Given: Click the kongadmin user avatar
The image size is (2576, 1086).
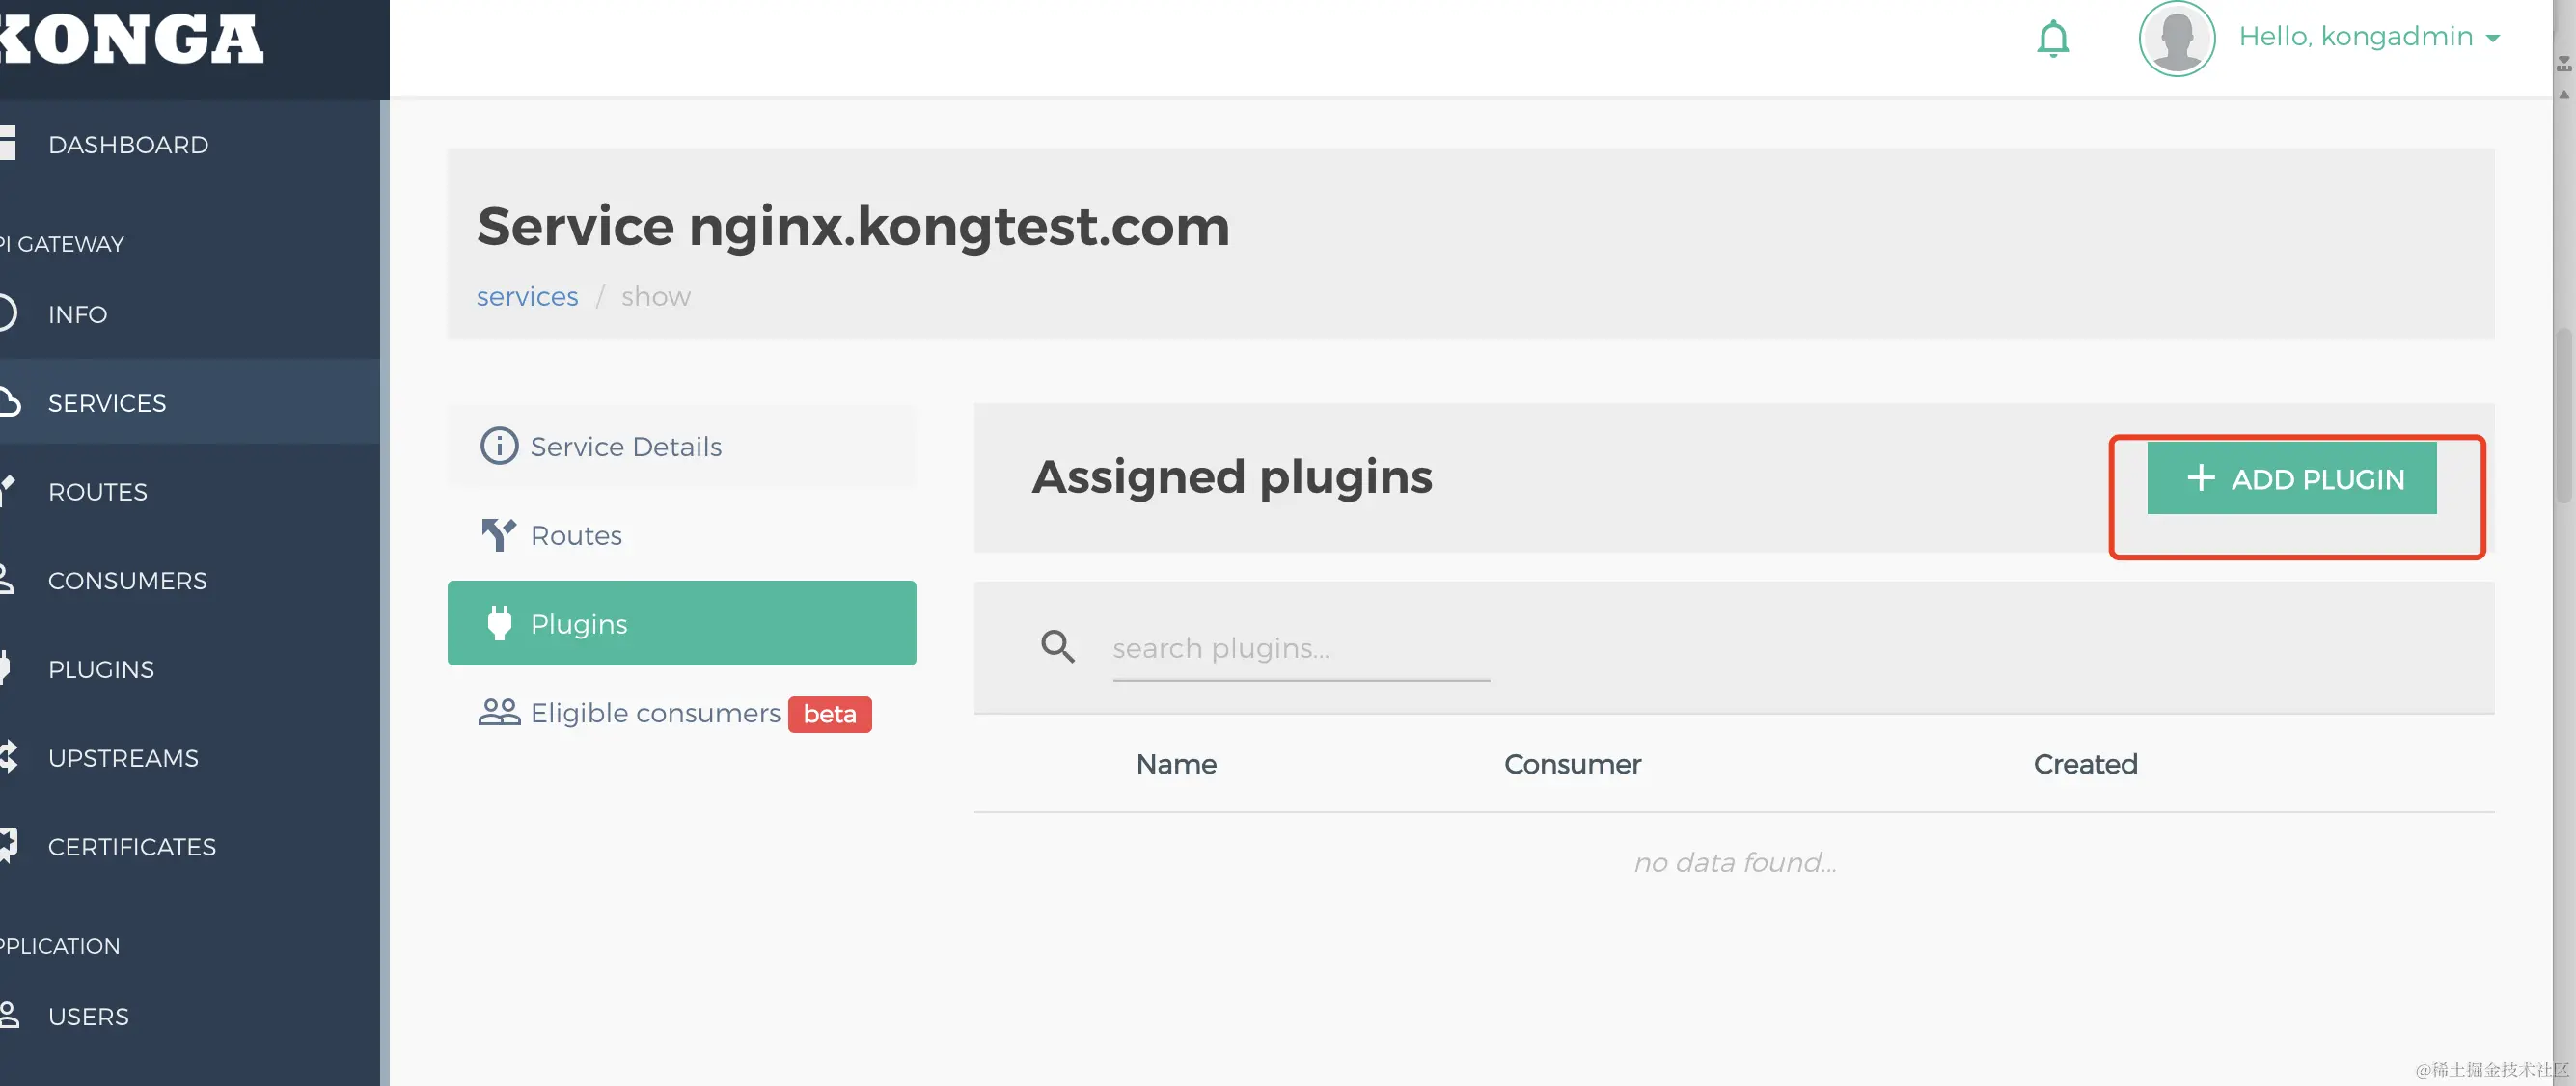Looking at the screenshot, I should point(2176,39).
